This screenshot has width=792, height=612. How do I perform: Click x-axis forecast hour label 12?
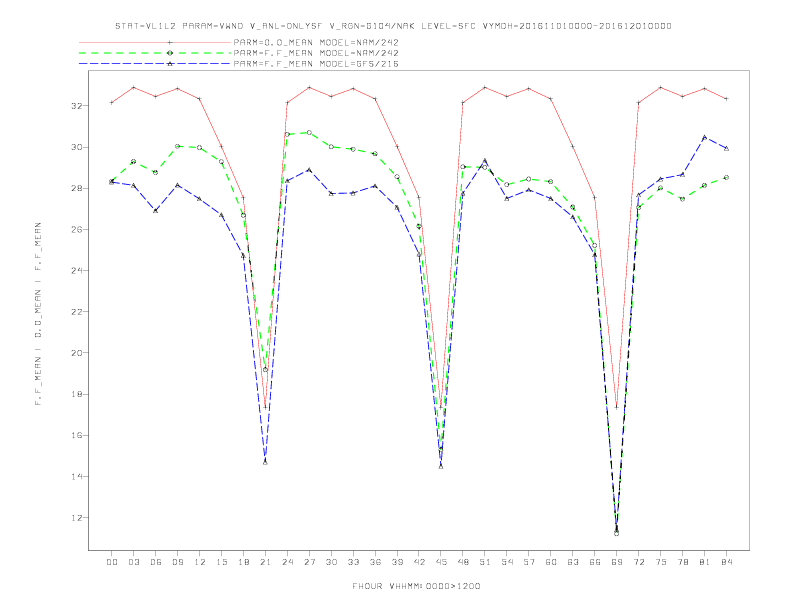pyautogui.click(x=200, y=562)
